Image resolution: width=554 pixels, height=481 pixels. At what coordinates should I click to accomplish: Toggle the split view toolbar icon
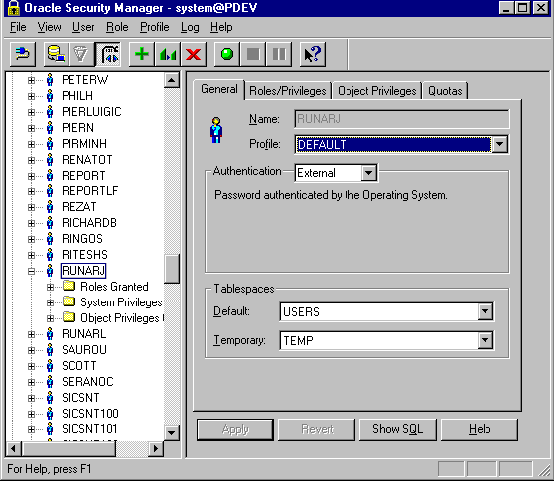point(108,54)
